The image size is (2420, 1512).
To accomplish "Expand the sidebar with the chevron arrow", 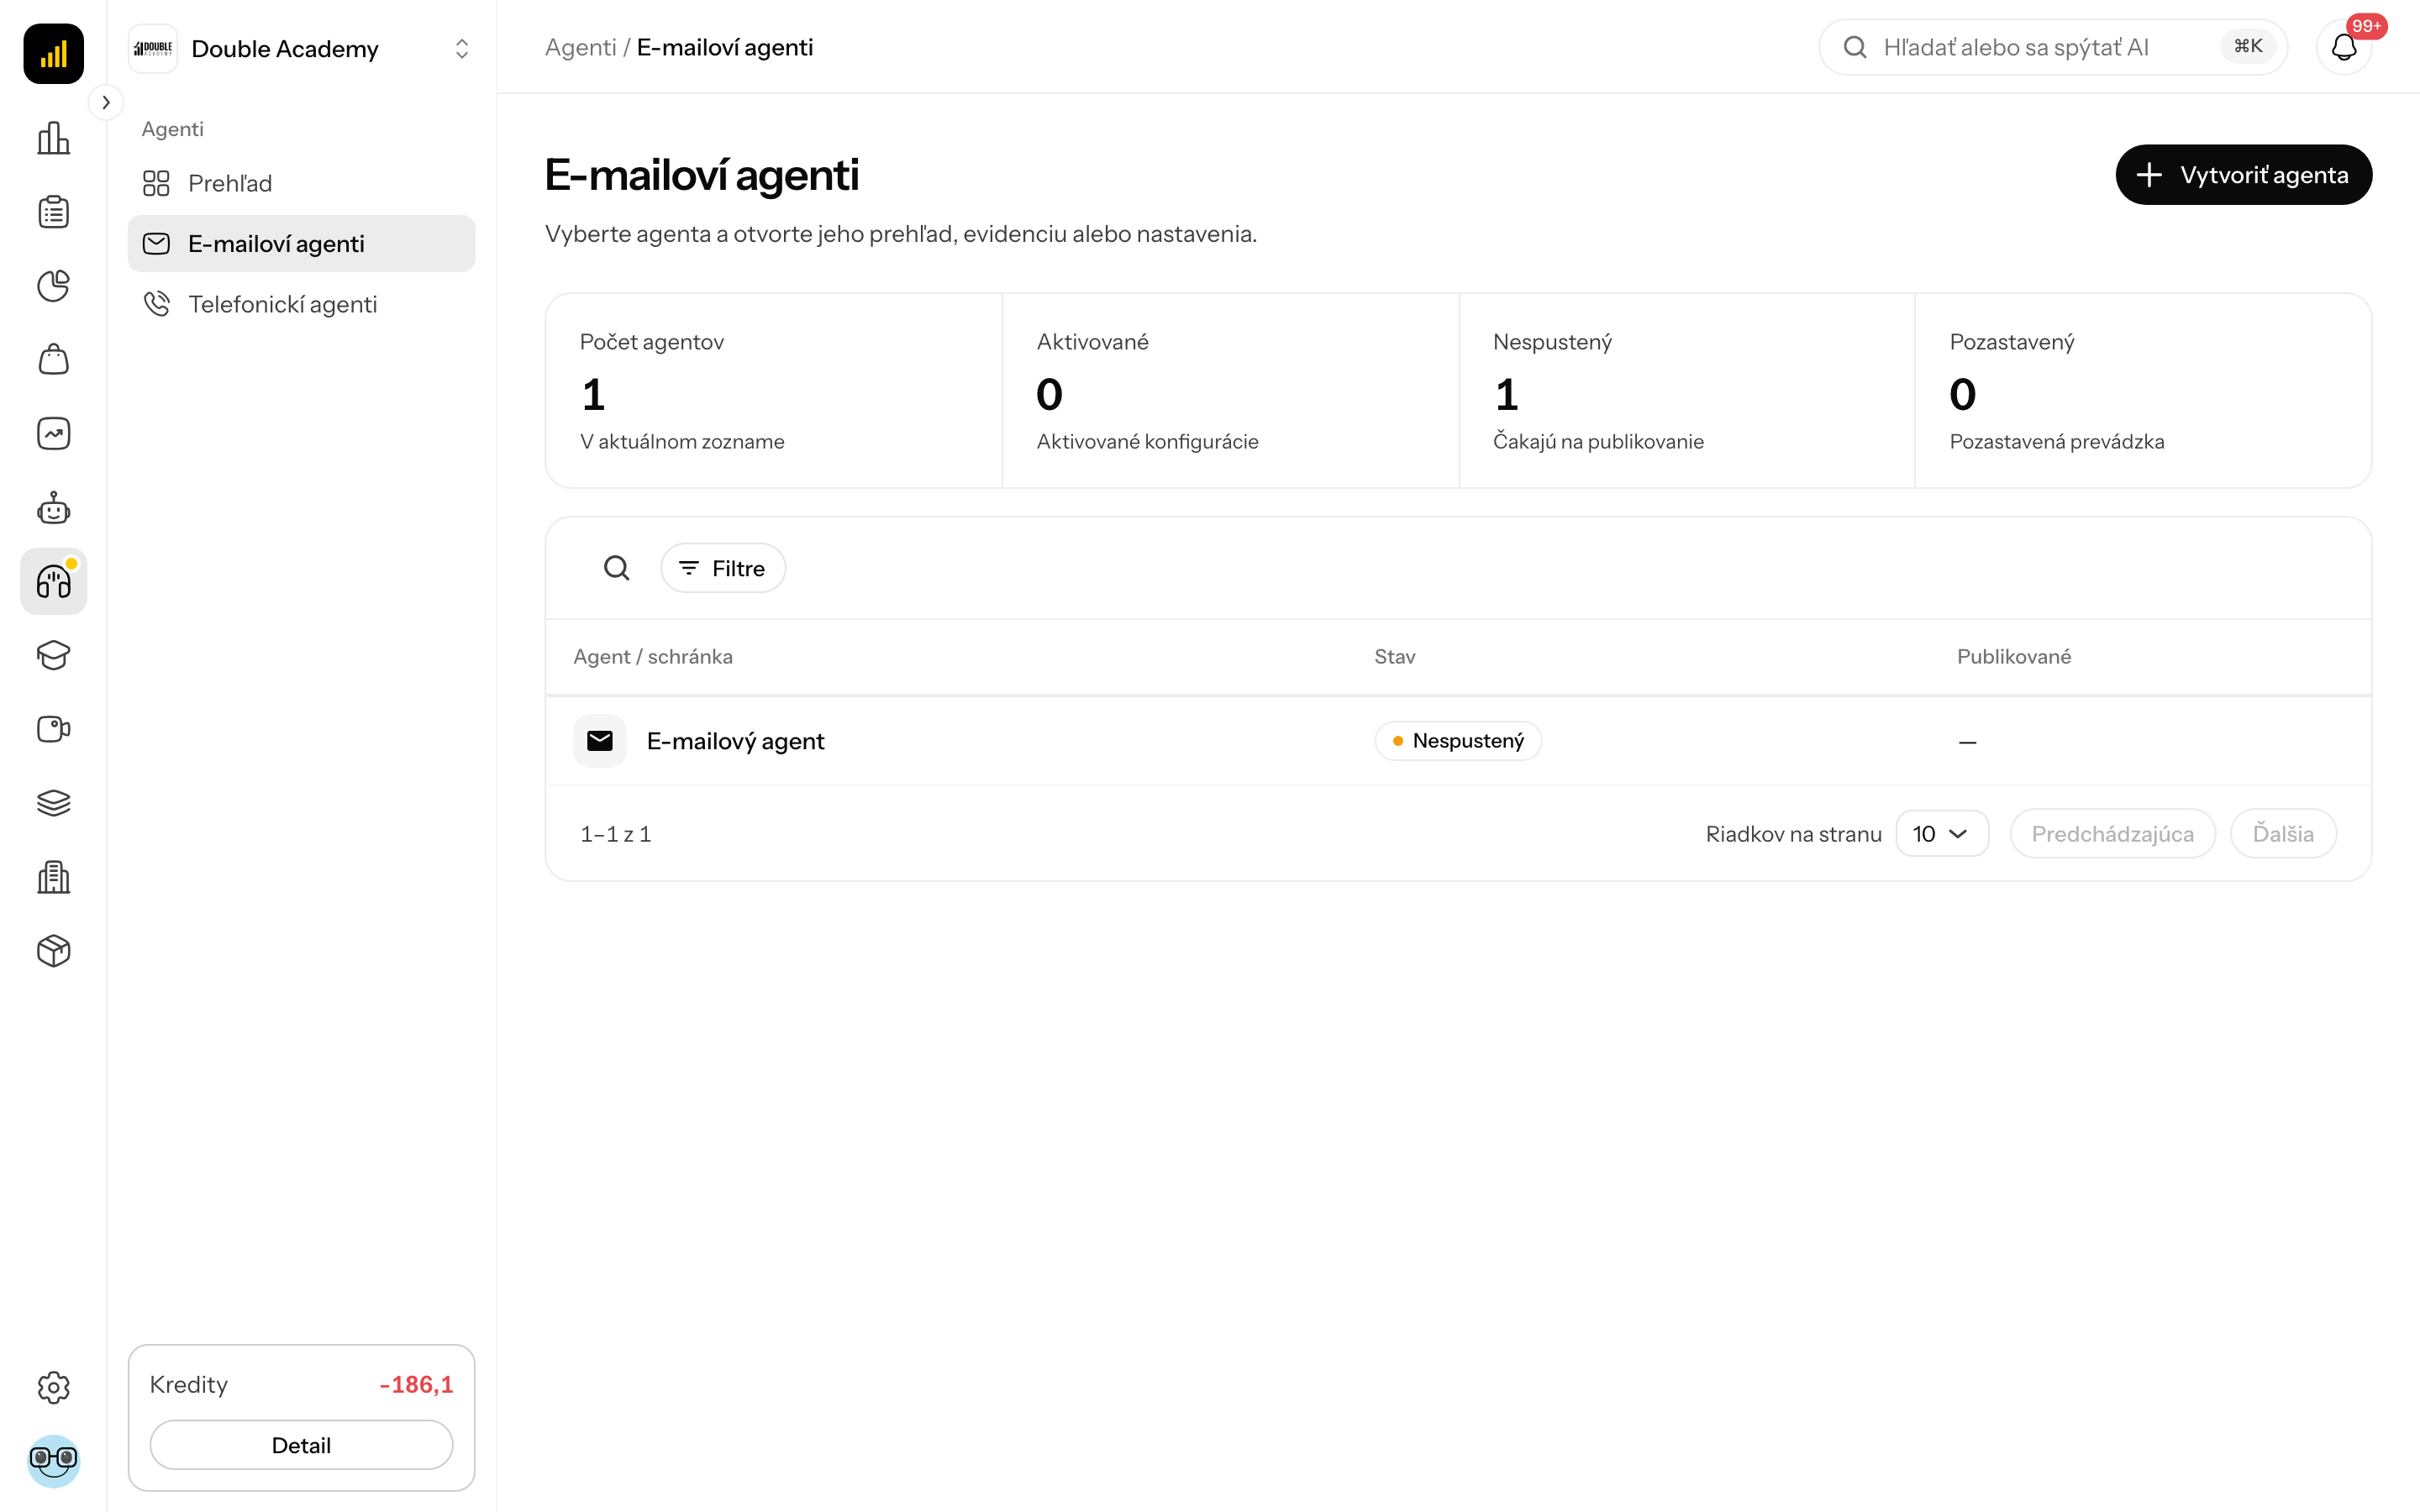I will point(106,102).
